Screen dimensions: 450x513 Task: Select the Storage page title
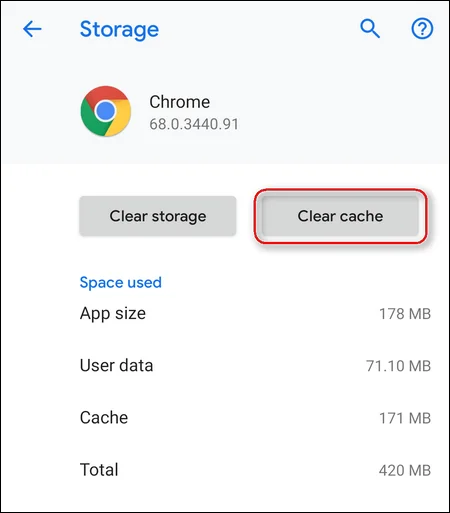click(119, 30)
